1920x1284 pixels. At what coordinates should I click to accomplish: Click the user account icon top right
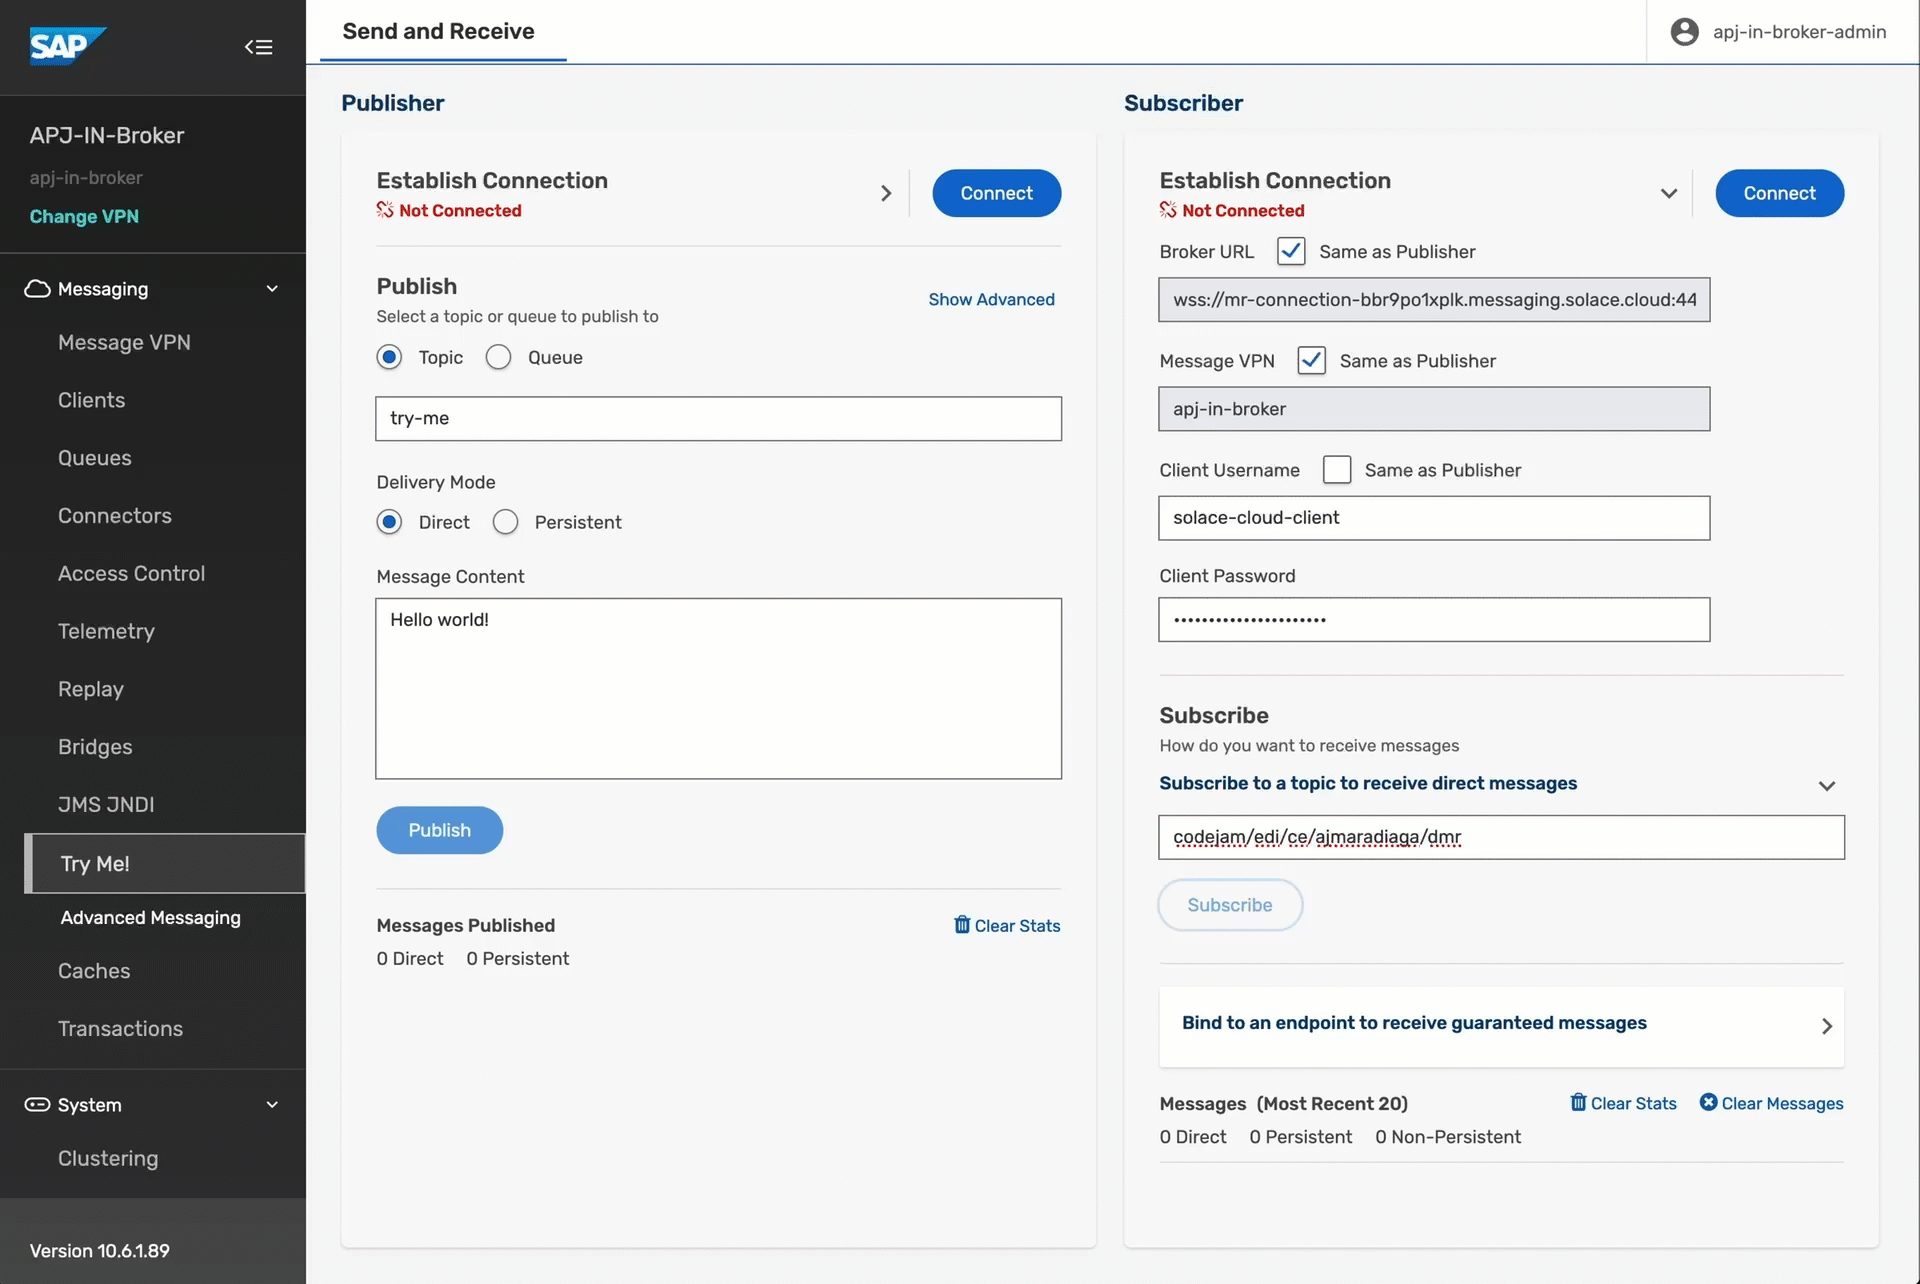click(x=1685, y=32)
